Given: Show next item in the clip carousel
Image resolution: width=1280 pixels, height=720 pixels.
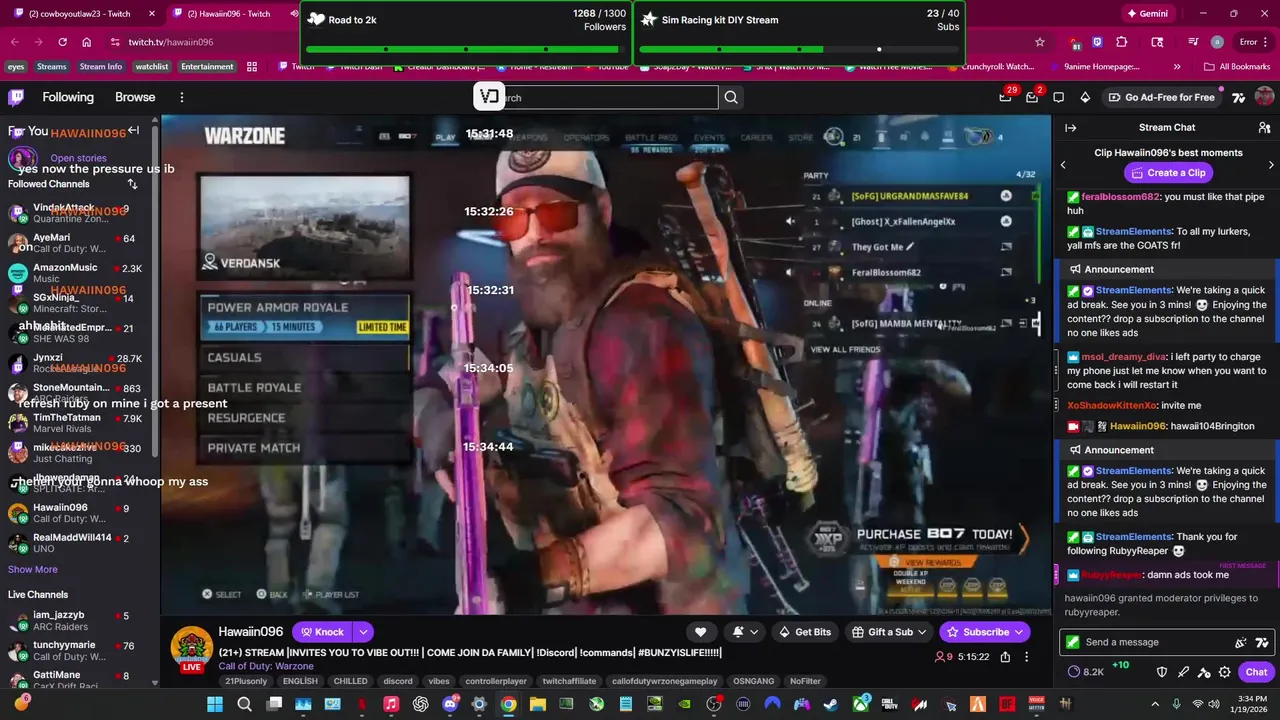Looking at the screenshot, I should click(x=1271, y=164).
